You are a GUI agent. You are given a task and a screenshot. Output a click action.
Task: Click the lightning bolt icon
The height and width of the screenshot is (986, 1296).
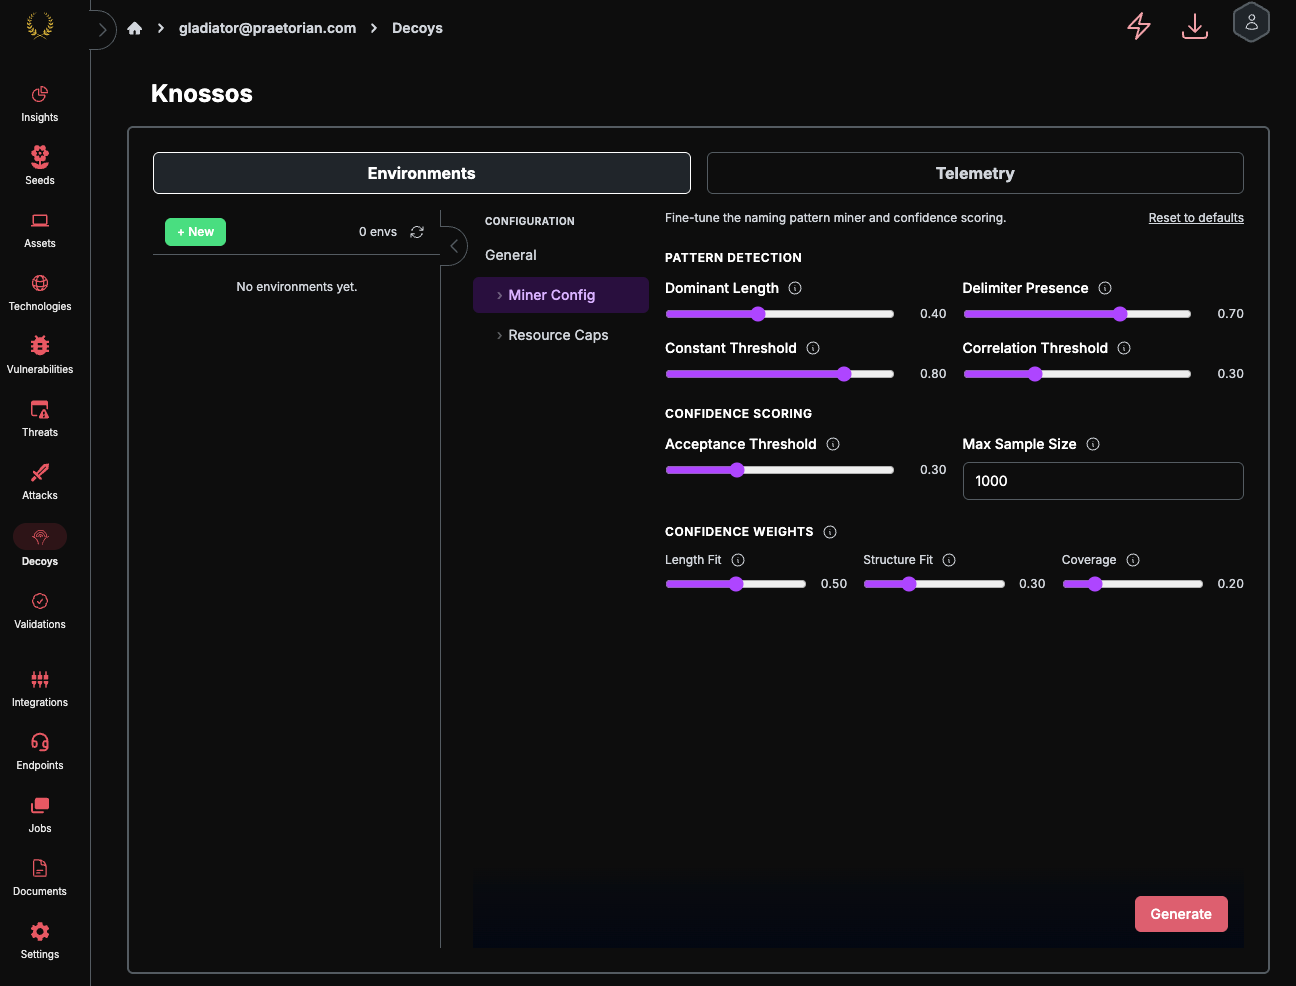(1139, 26)
